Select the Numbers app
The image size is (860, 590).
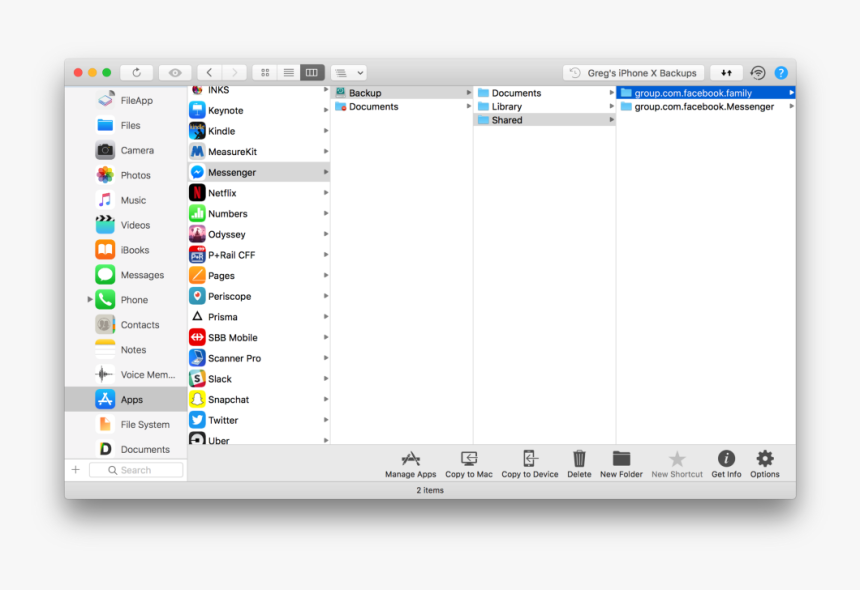(x=259, y=214)
